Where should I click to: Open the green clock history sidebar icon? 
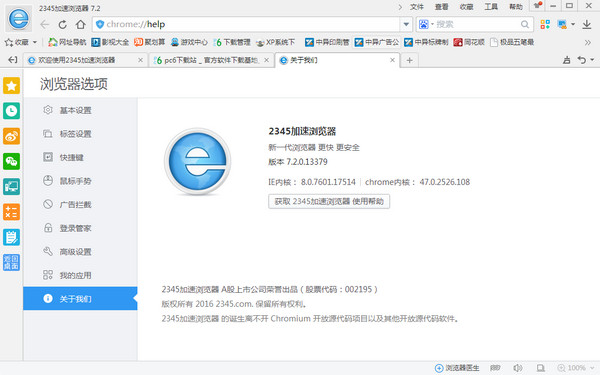pyautogui.click(x=11, y=111)
